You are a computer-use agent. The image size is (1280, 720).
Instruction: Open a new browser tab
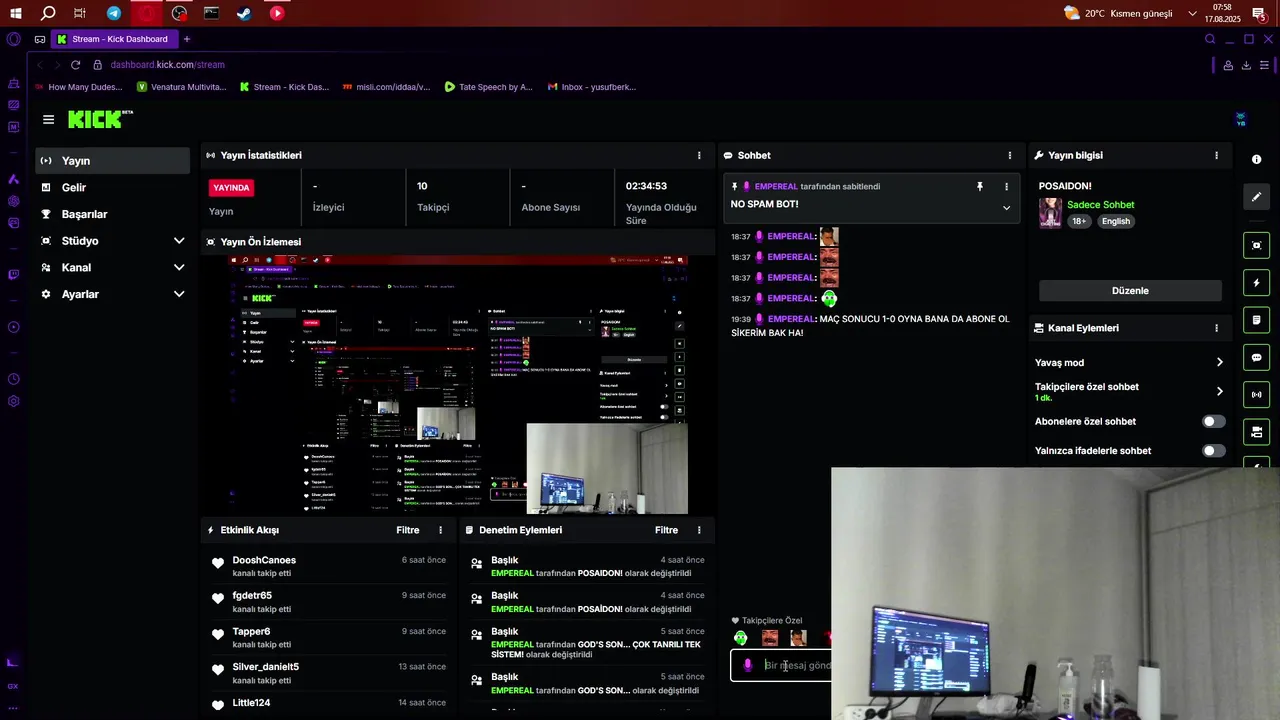(186, 39)
